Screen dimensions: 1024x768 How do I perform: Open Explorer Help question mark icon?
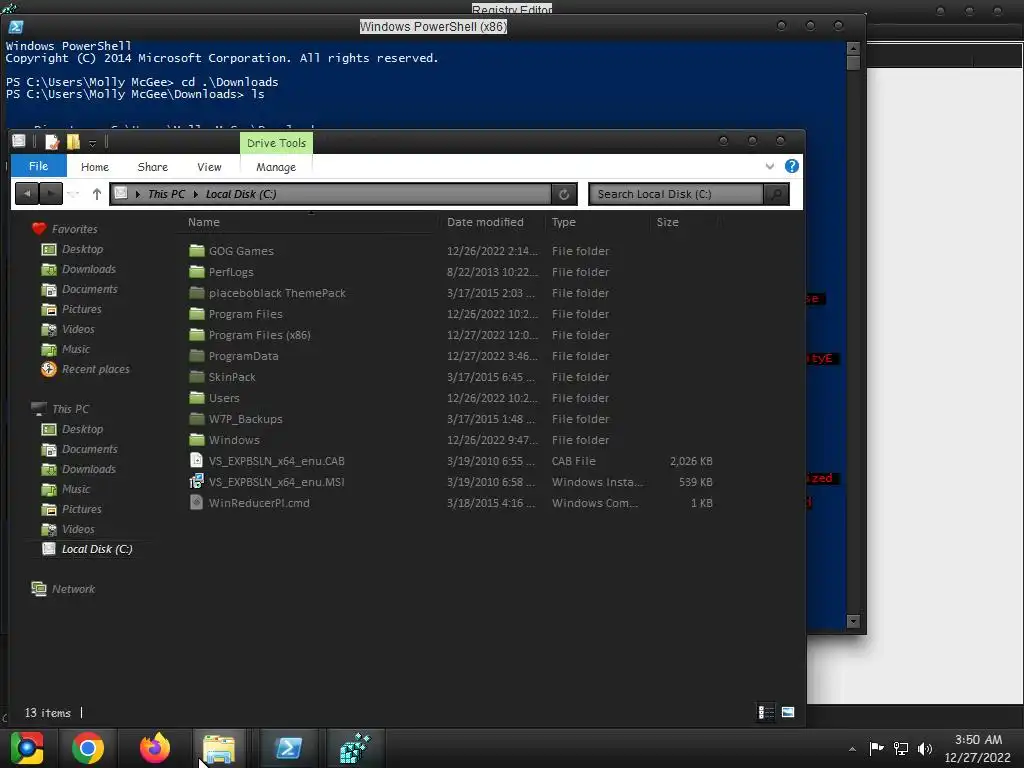coord(792,166)
